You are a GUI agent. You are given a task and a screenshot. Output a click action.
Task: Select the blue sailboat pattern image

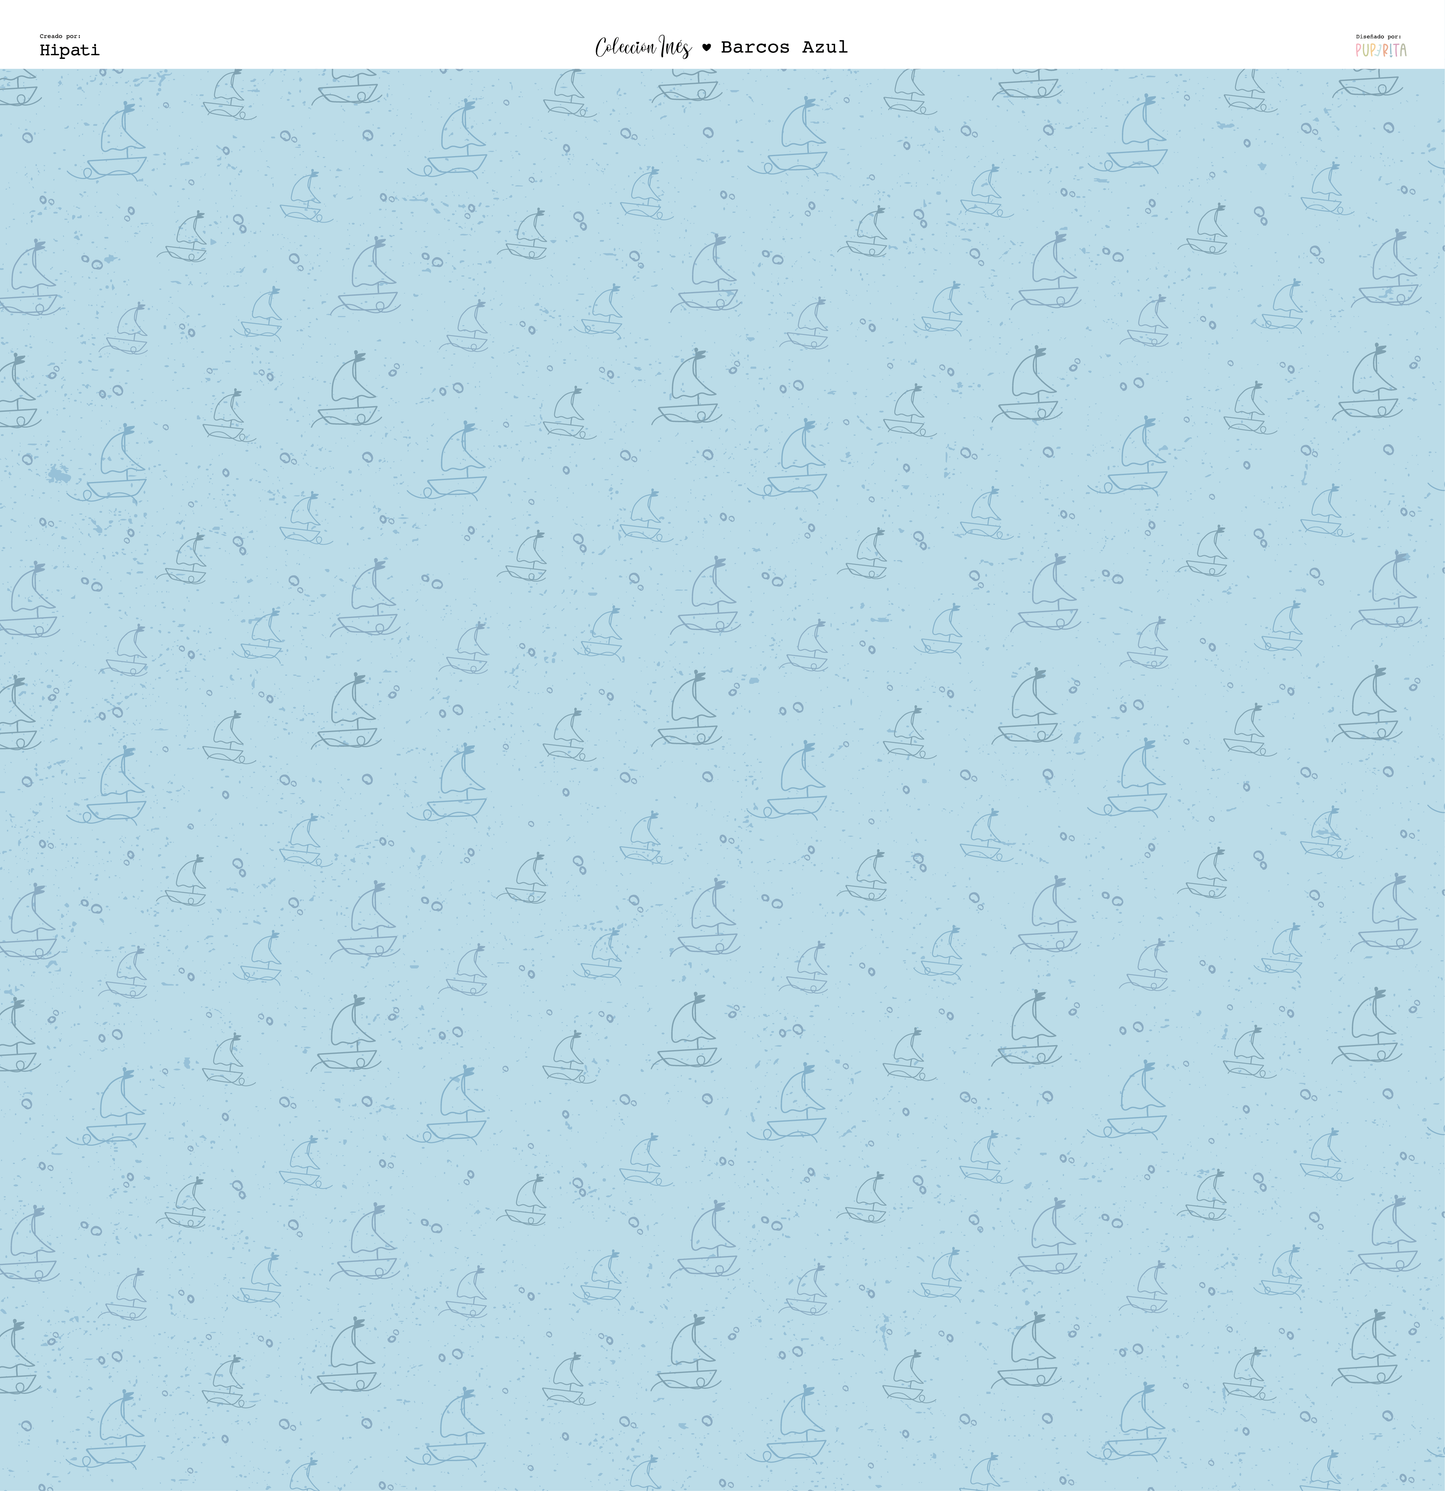pos(722,780)
